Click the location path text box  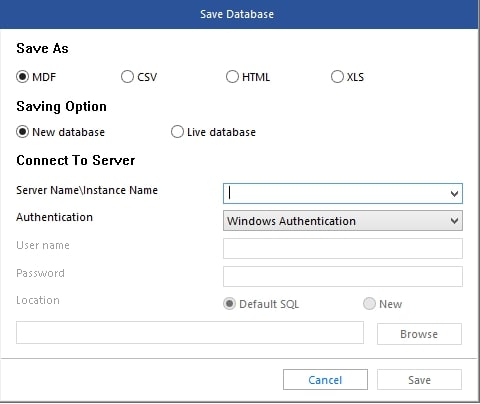[190, 333]
